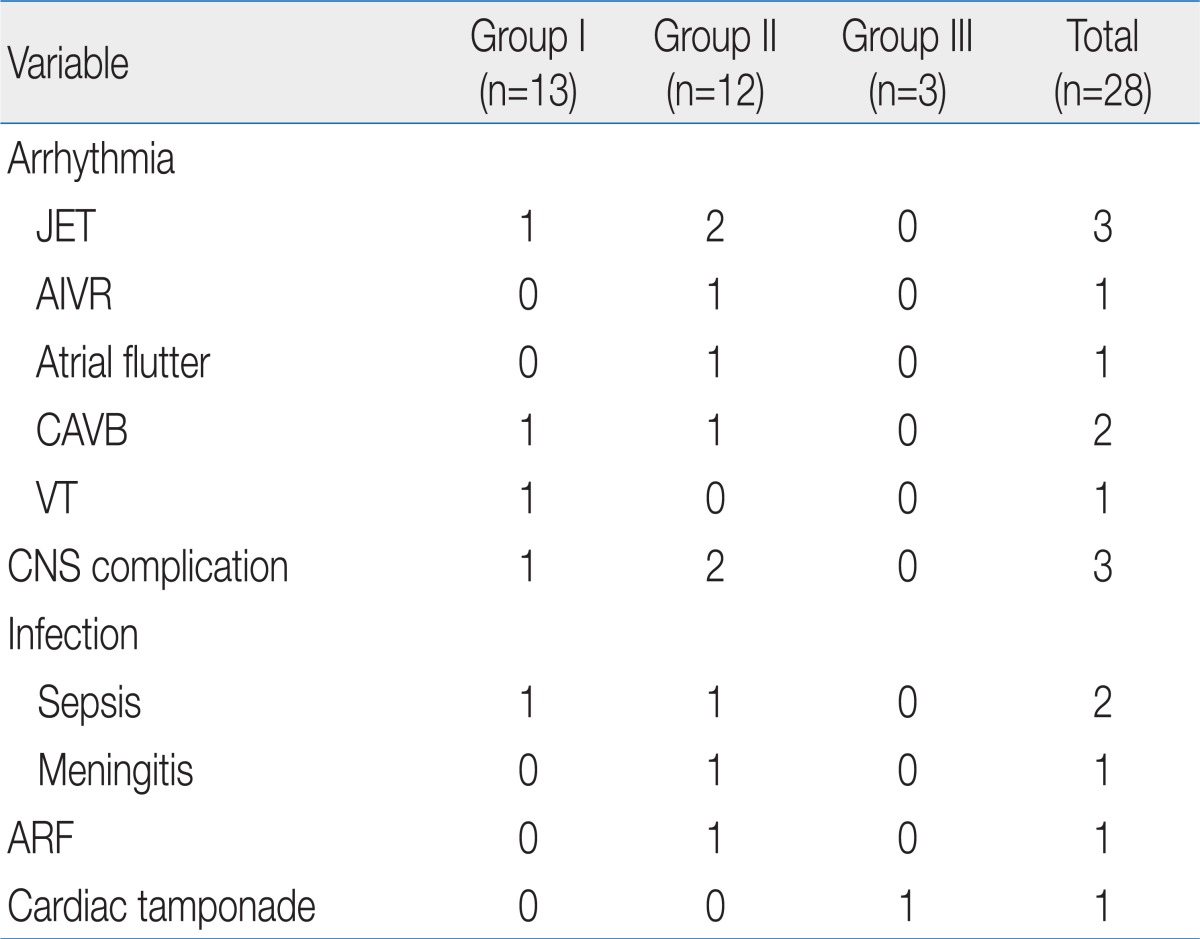Select the Atrial flutter row label
The height and width of the screenshot is (939, 1200).
pos(123,364)
